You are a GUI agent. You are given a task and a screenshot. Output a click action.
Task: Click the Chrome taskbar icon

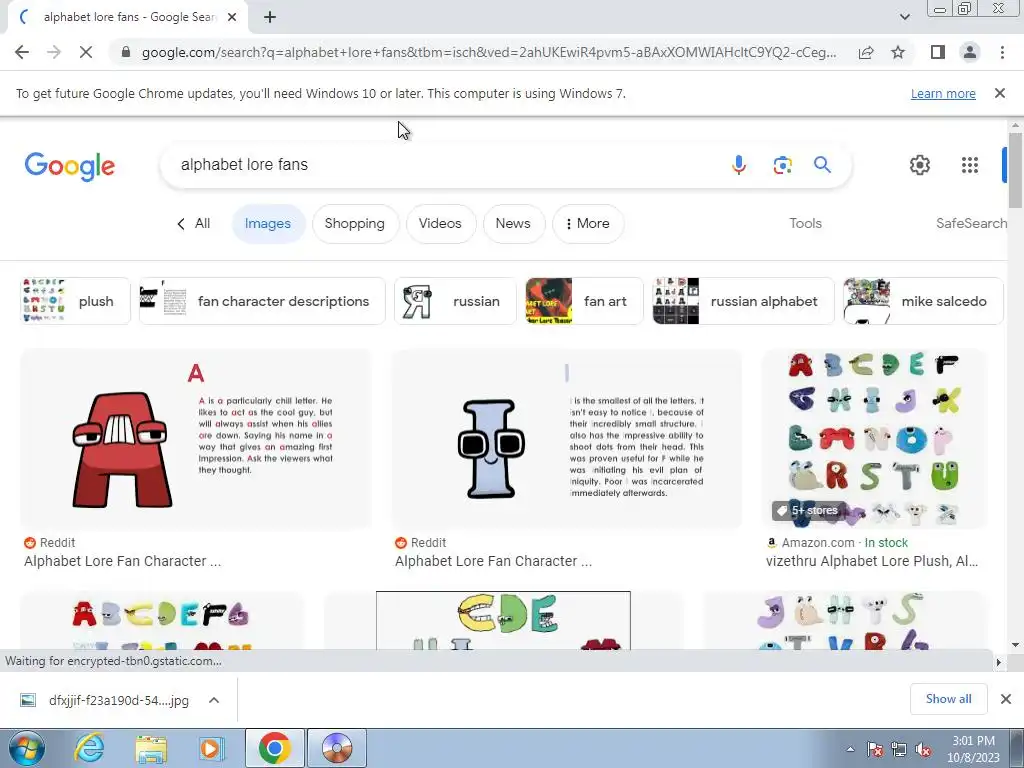point(275,748)
